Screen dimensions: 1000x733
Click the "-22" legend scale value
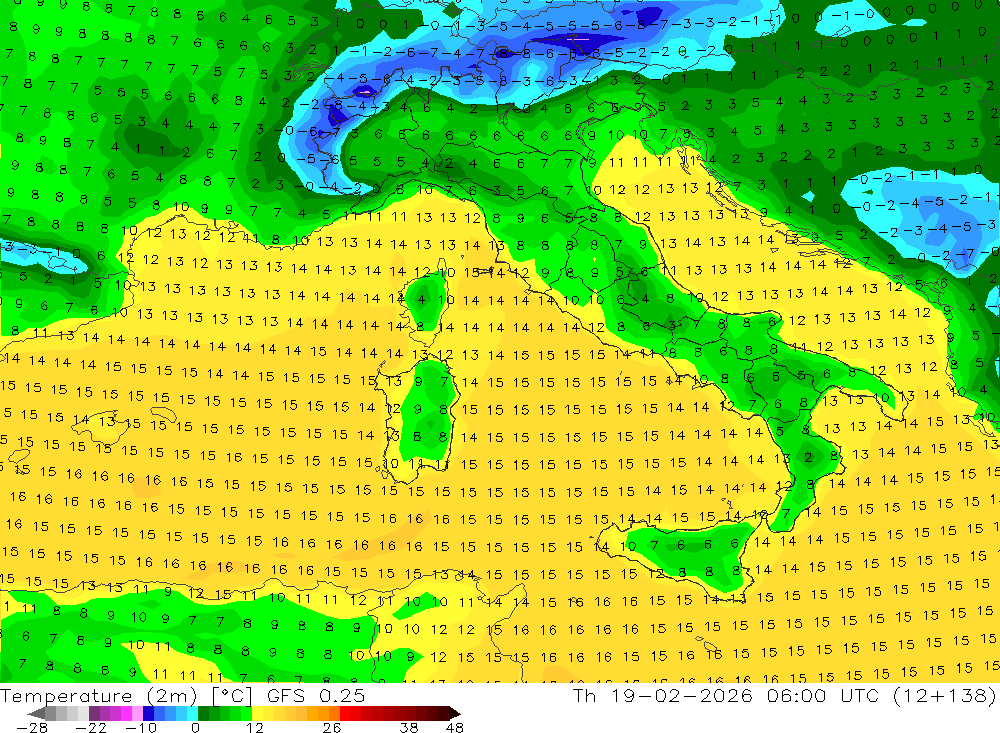point(91,727)
